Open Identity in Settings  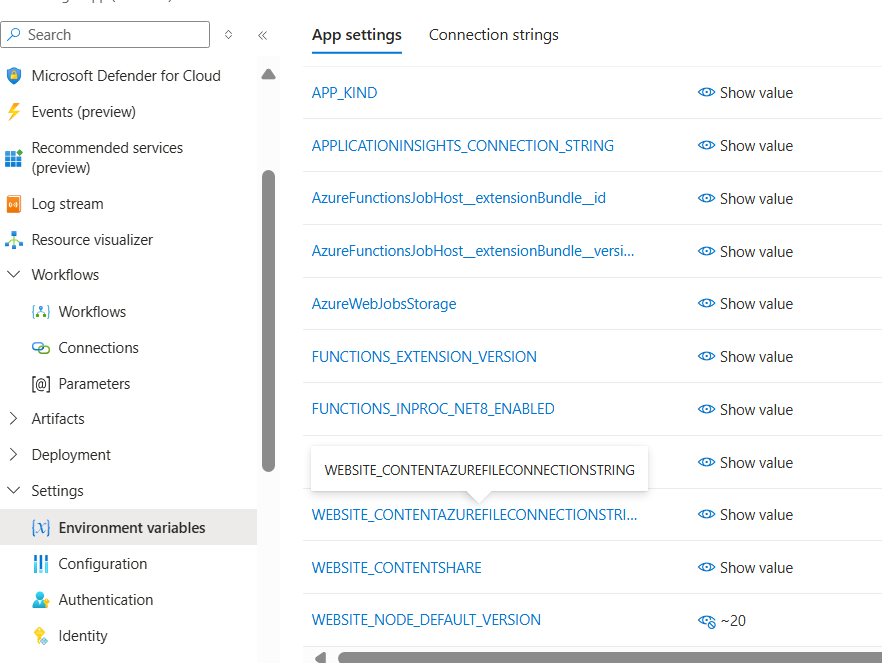point(83,635)
